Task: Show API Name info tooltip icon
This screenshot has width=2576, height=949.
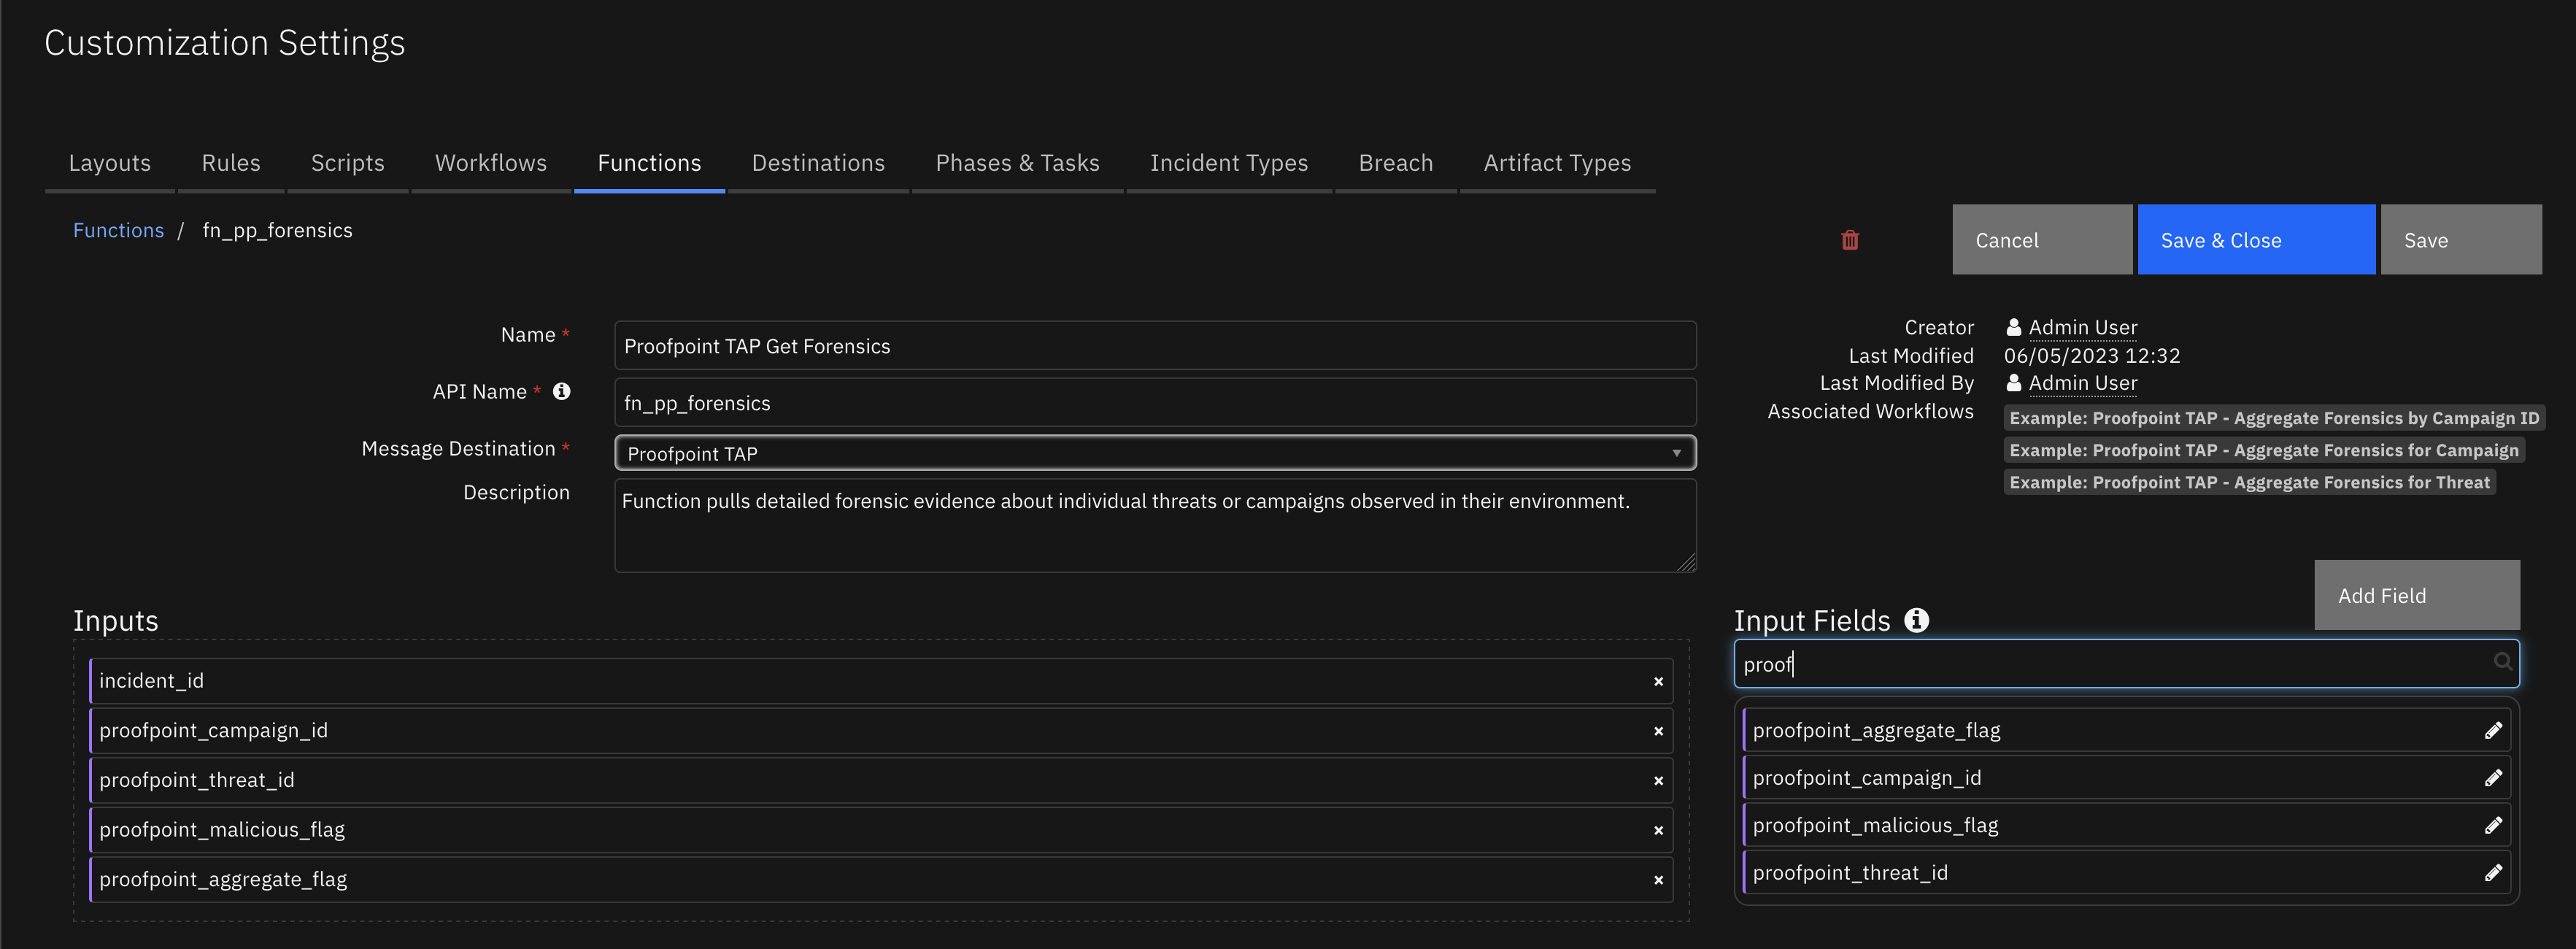Action: [x=562, y=391]
